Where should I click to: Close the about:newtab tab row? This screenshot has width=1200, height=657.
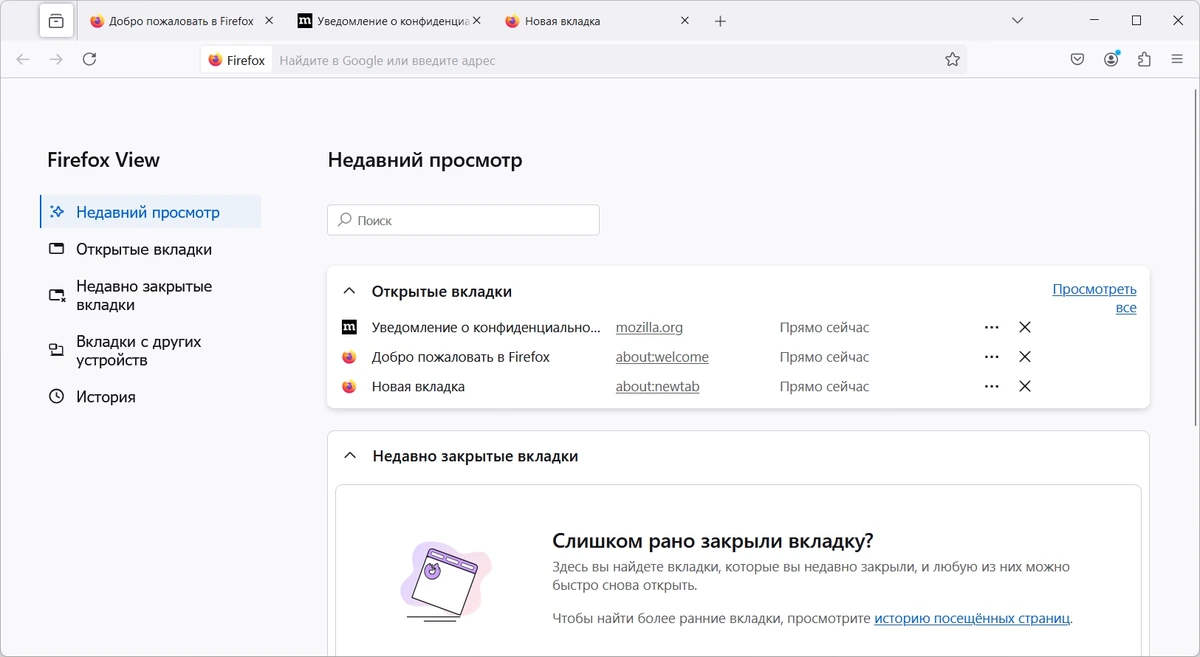[x=1025, y=386]
